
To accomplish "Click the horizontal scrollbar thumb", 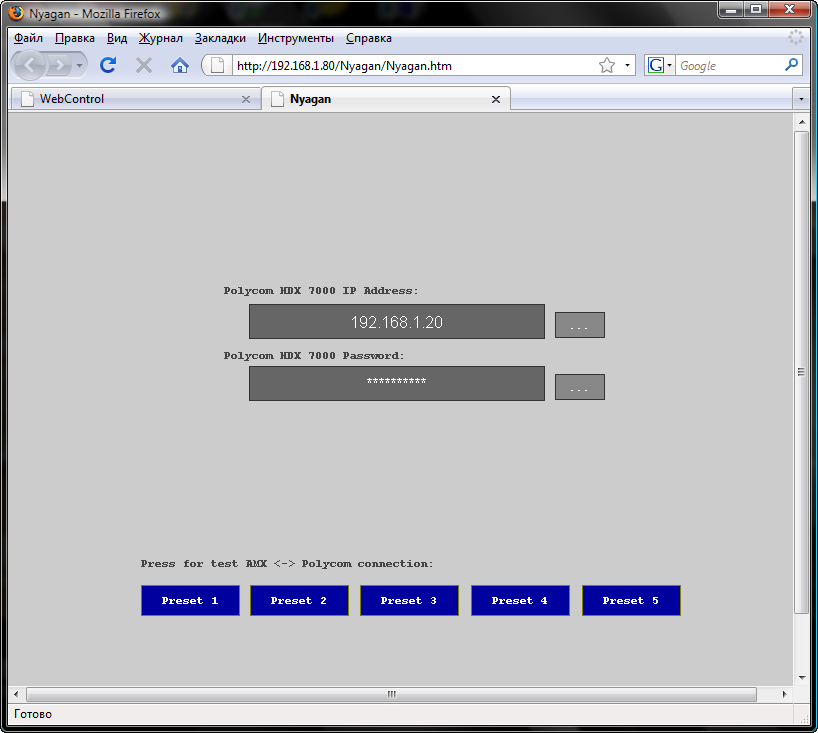I will coord(391,694).
